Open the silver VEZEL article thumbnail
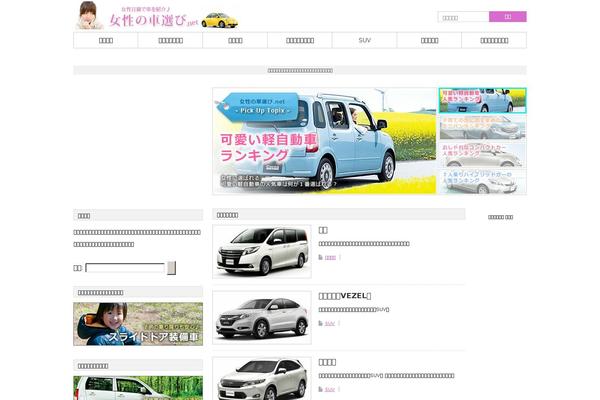The image size is (600, 400). (x=262, y=317)
